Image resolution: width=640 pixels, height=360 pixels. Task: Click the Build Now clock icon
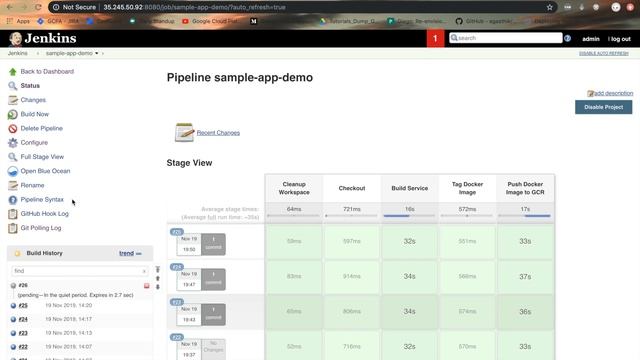13,114
